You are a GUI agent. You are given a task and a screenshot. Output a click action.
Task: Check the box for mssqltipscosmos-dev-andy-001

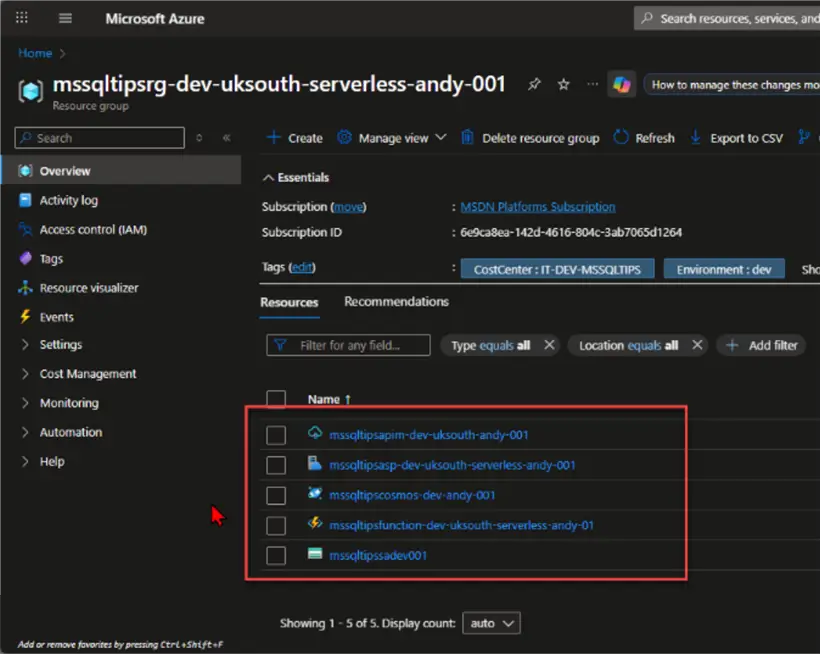[276, 496]
